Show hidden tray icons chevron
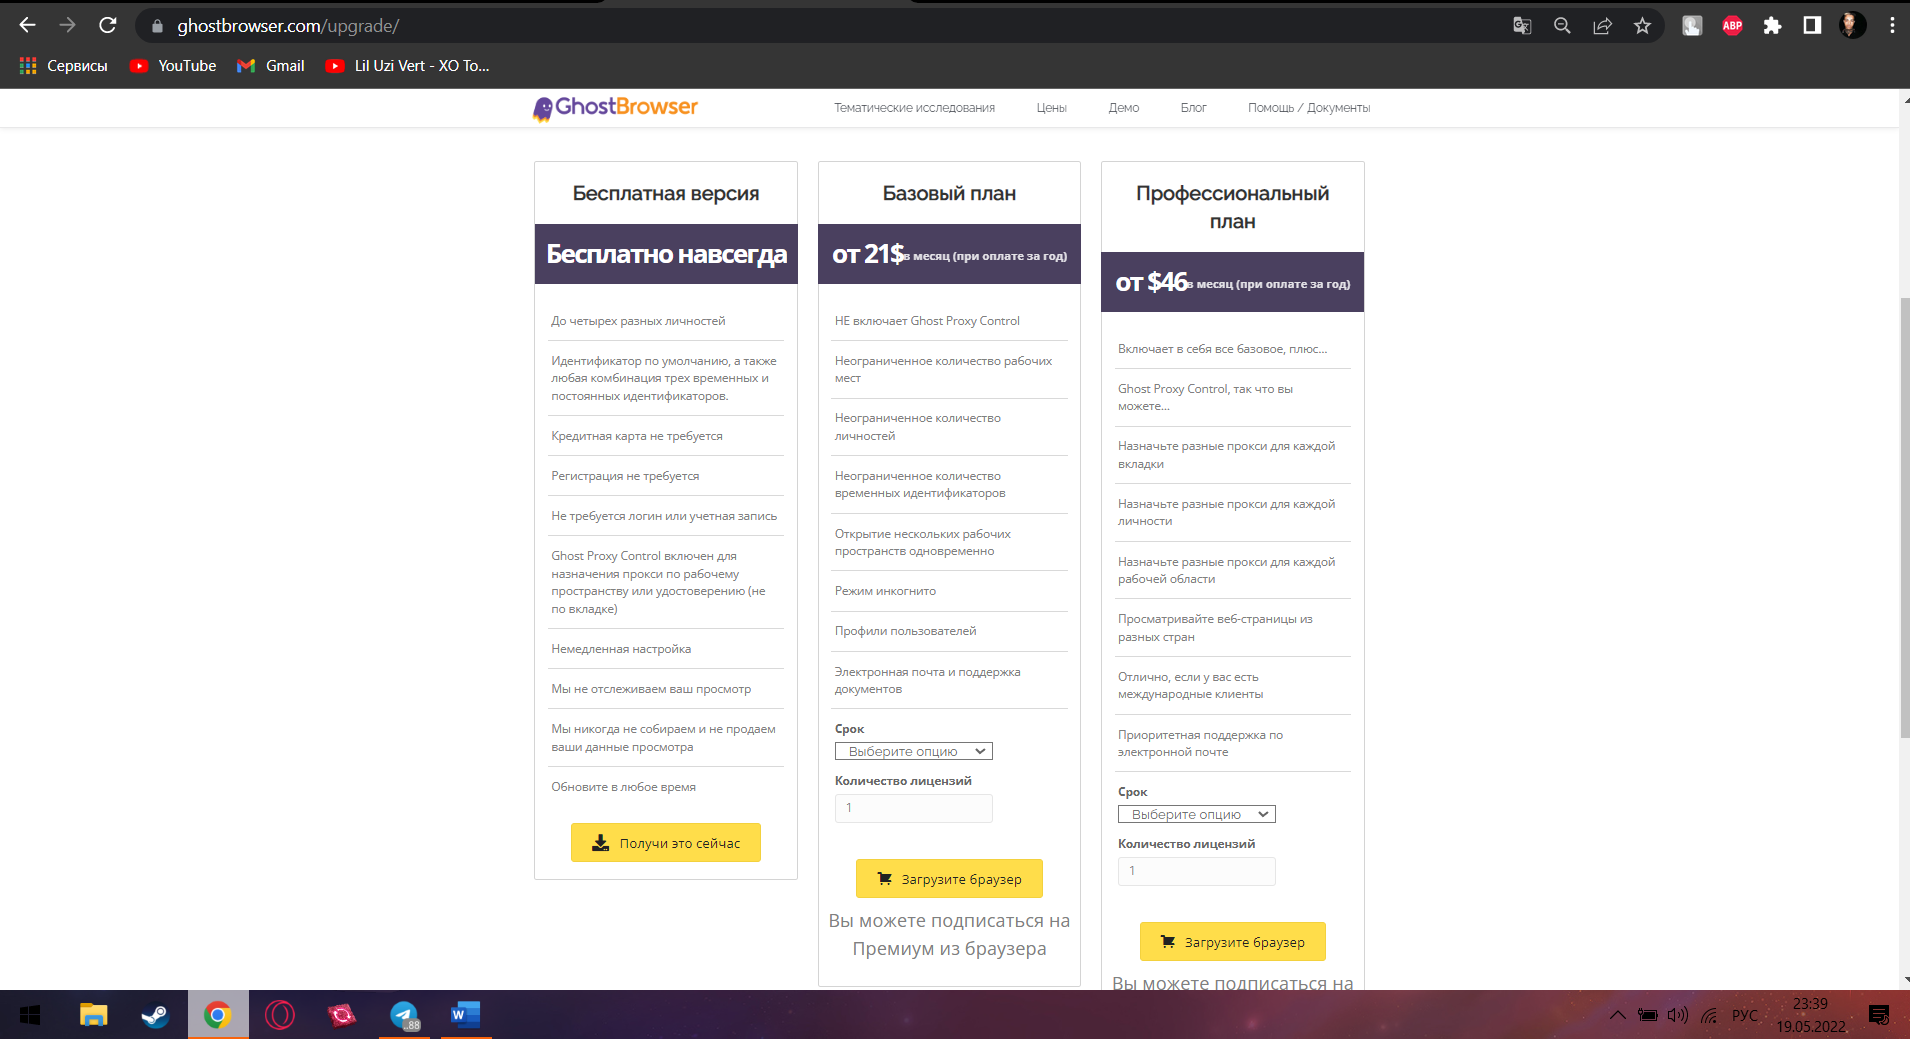1910x1039 pixels. (x=1617, y=1015)
